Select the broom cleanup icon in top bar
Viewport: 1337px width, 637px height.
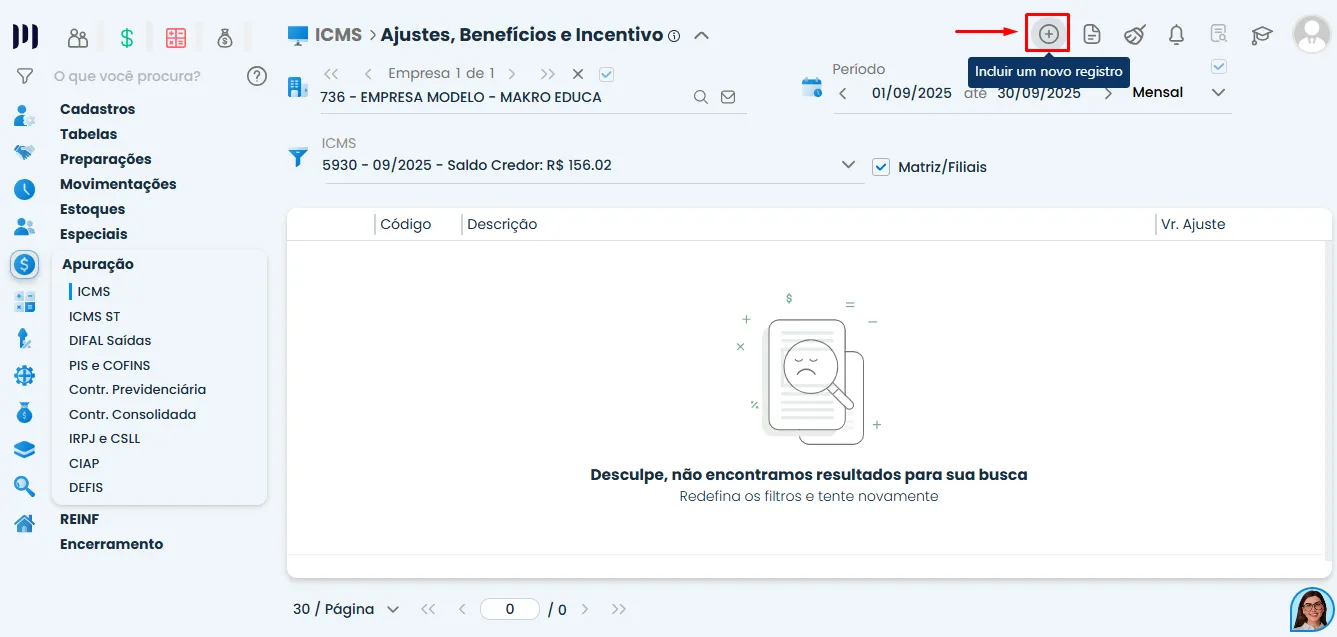pyautogui.click(x=1134, y=33)
